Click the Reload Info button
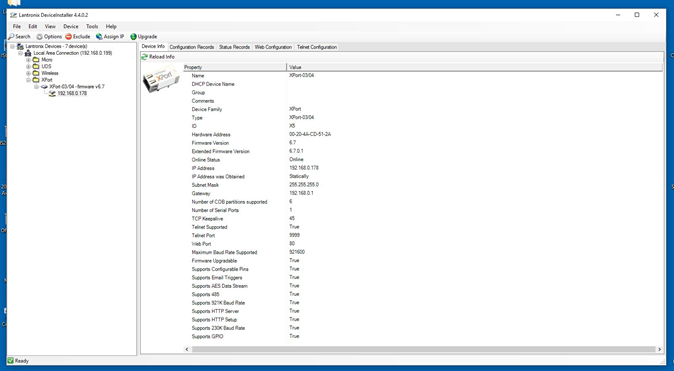Image resolution: width=674 pixels, height=371 pixels. point(158,57)
